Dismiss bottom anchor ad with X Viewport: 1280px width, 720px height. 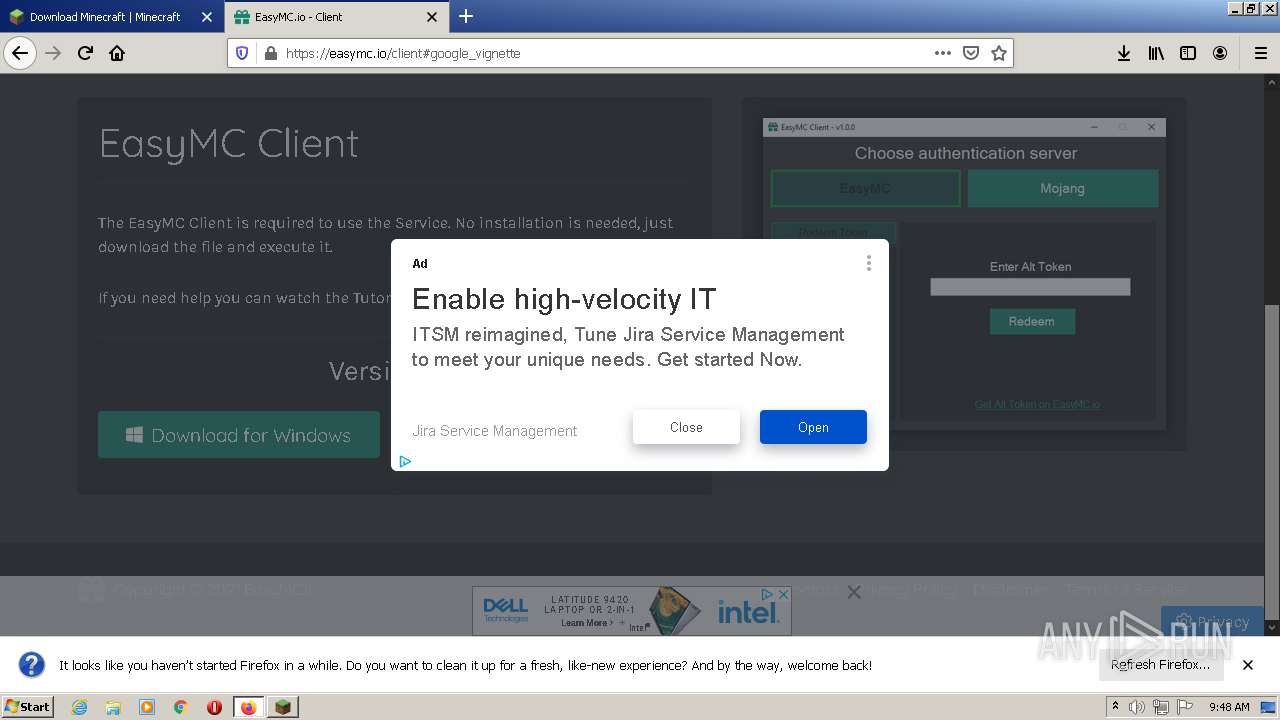854,592
